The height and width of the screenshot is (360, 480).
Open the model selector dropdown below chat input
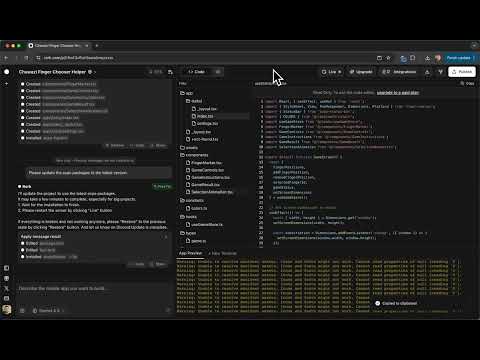[48, 311]
